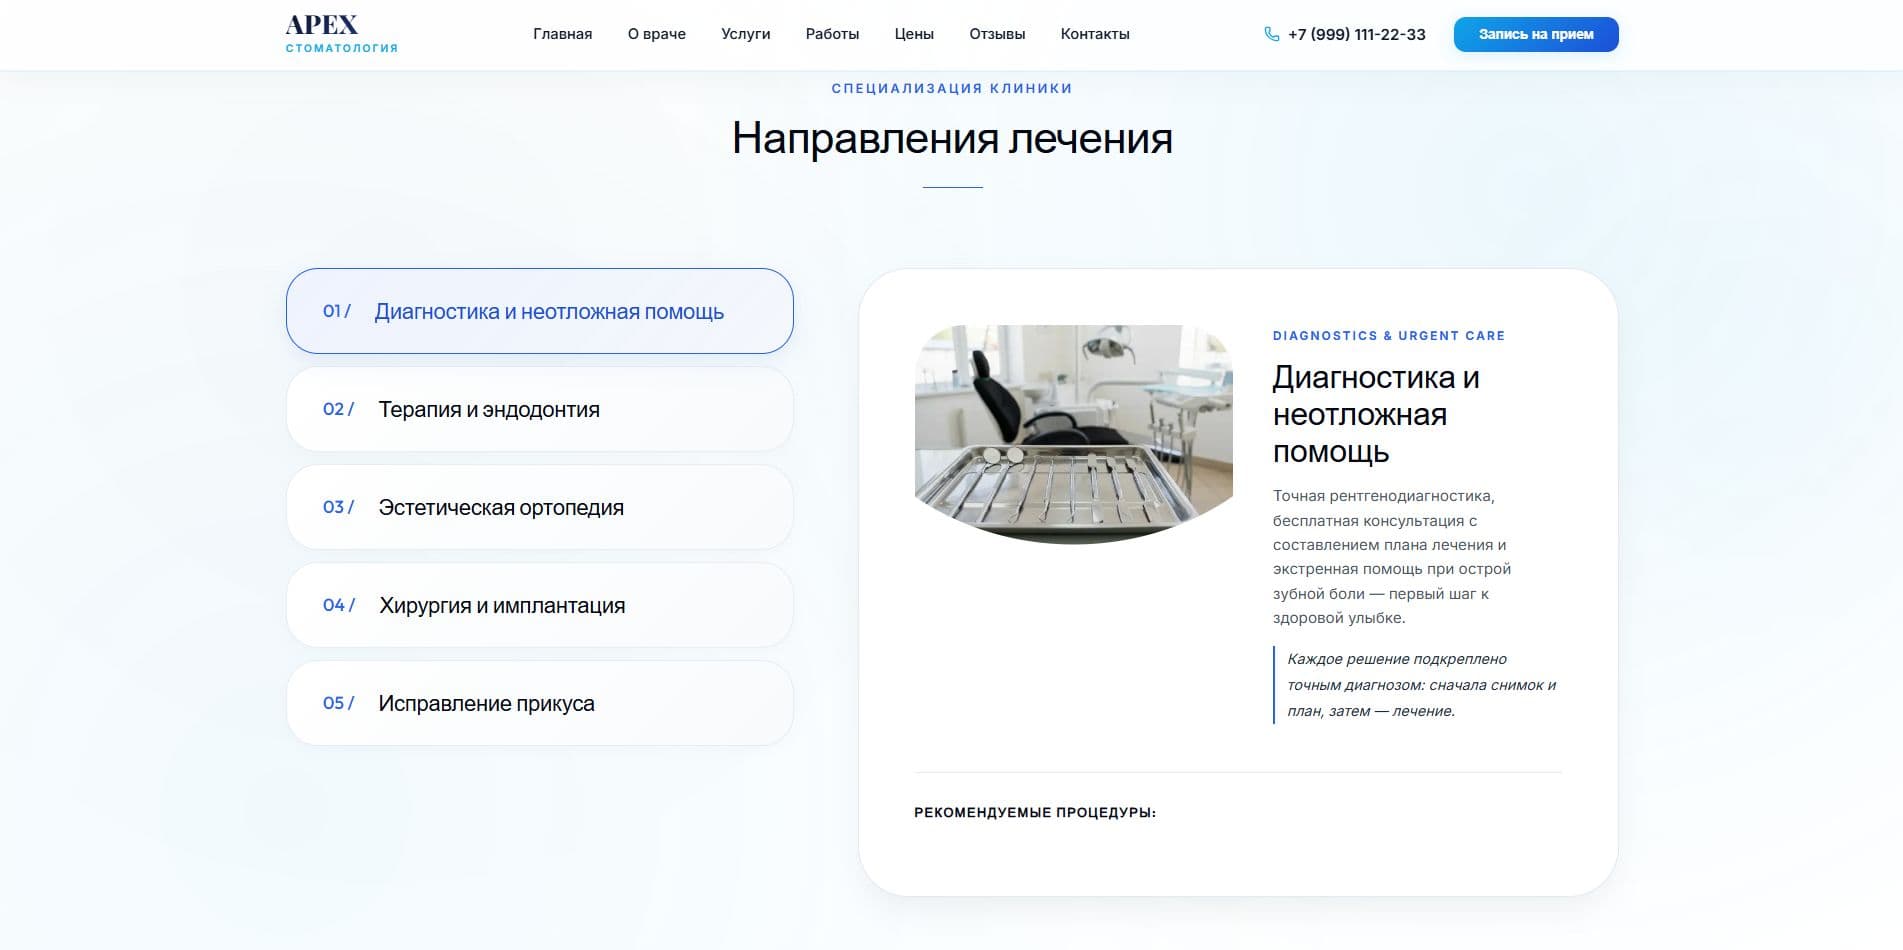Viewport: 1903px width, 950px height.
Task: Switch to the Эстетическая ортопедия tab
Action: (540, 507)
